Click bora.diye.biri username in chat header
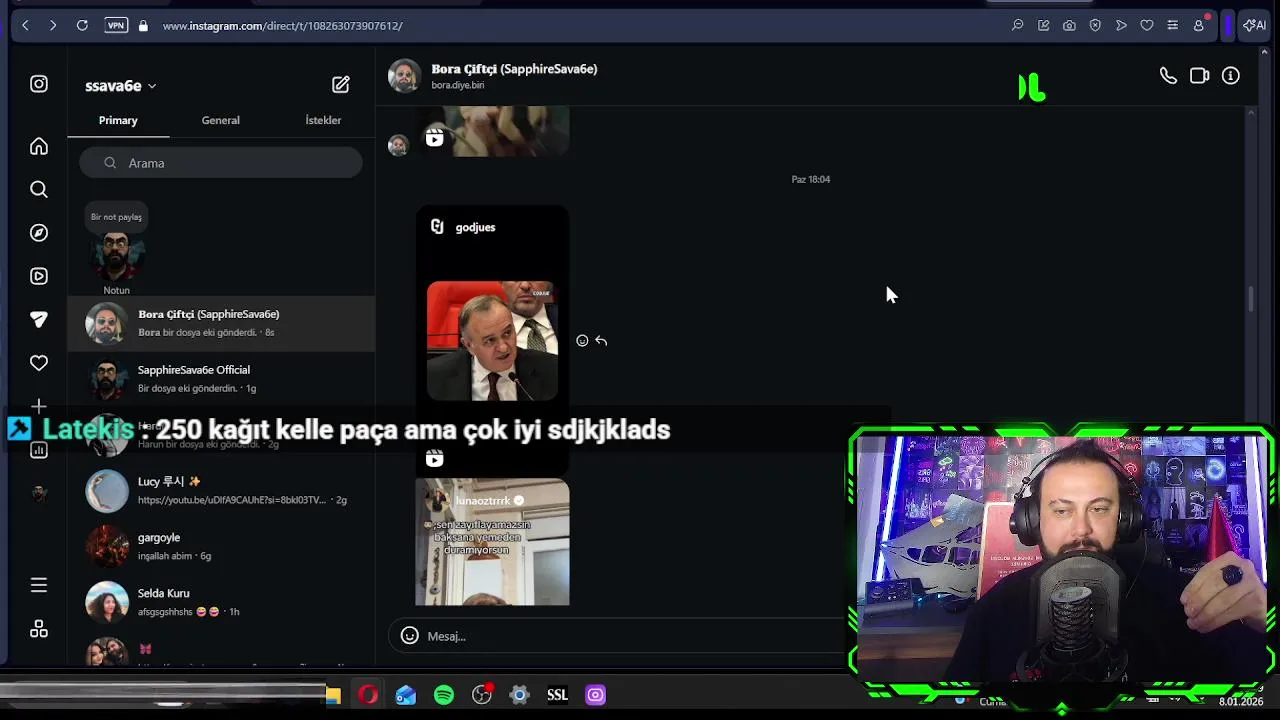This screenshot has height=720, width=1280. (458, 85)
